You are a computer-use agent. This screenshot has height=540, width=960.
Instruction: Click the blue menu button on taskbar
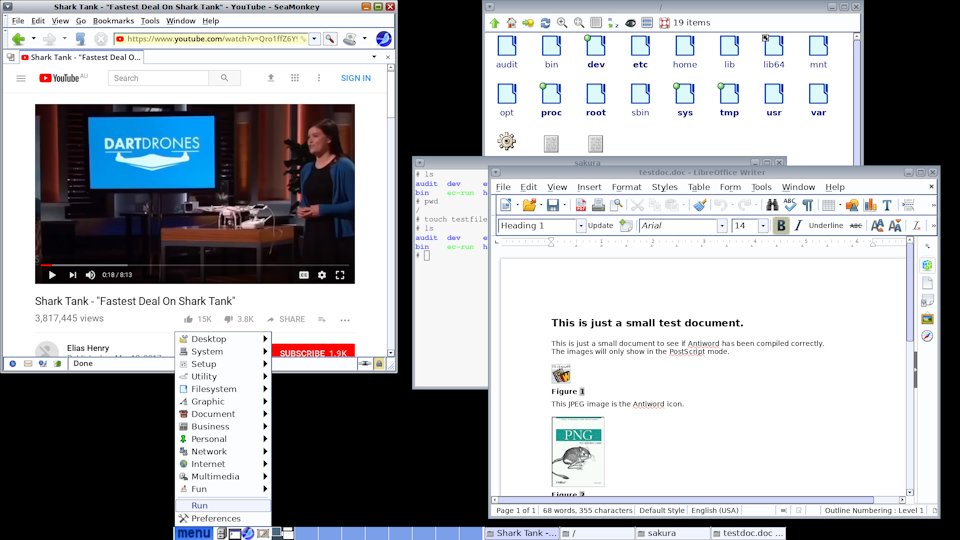193,533
